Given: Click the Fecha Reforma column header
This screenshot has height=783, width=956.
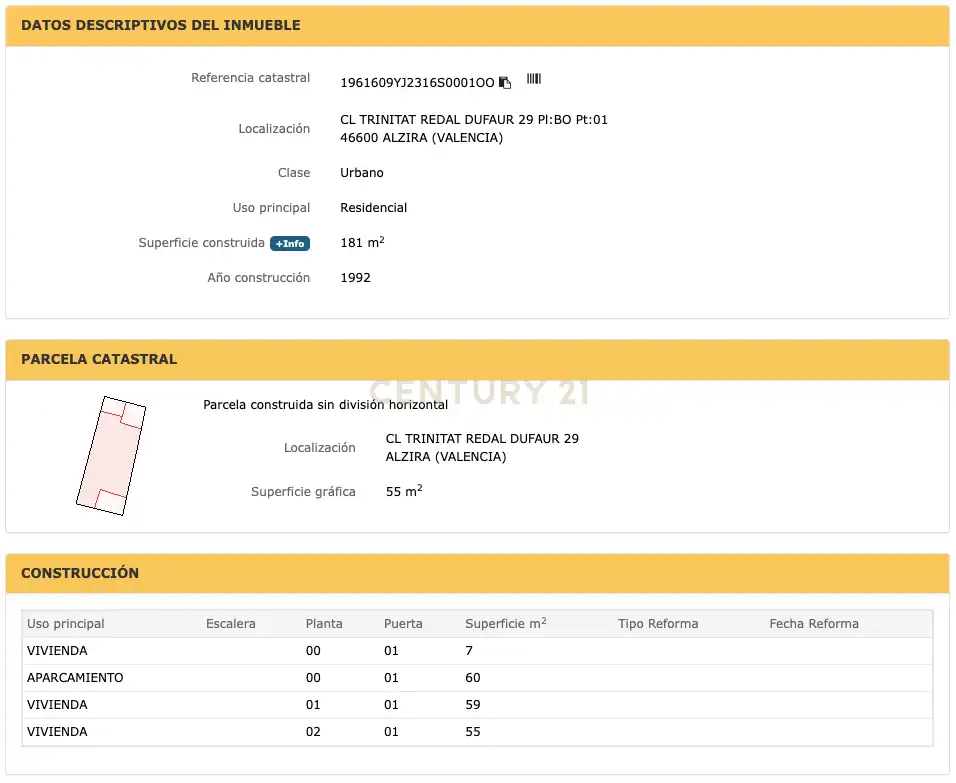Looking at the screenshot, I should point(814,624).
